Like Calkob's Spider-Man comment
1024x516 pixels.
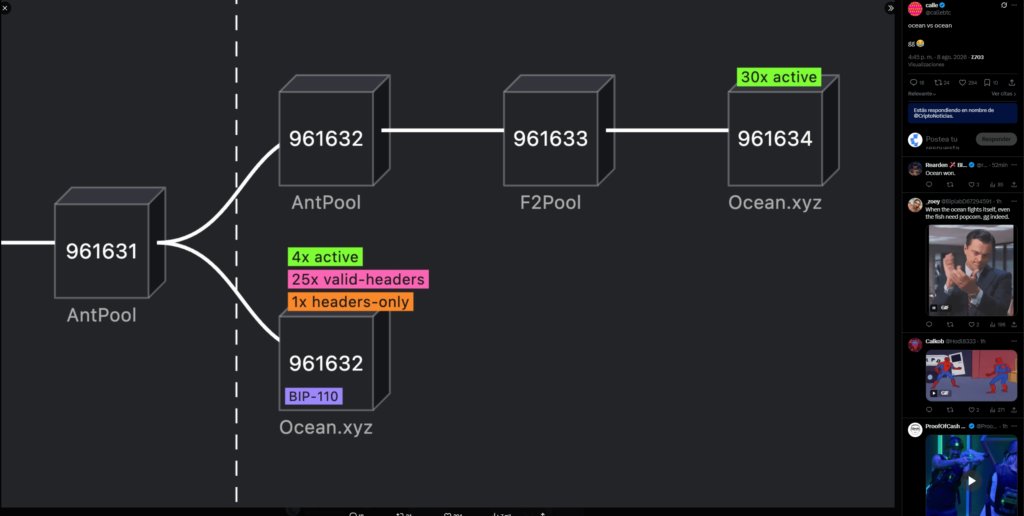974,410
